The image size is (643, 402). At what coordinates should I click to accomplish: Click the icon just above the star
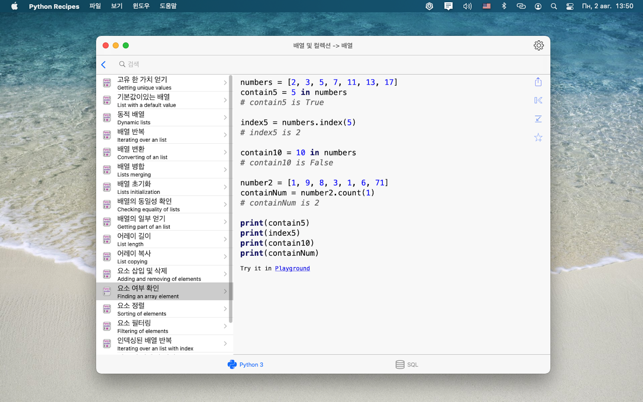538,119
